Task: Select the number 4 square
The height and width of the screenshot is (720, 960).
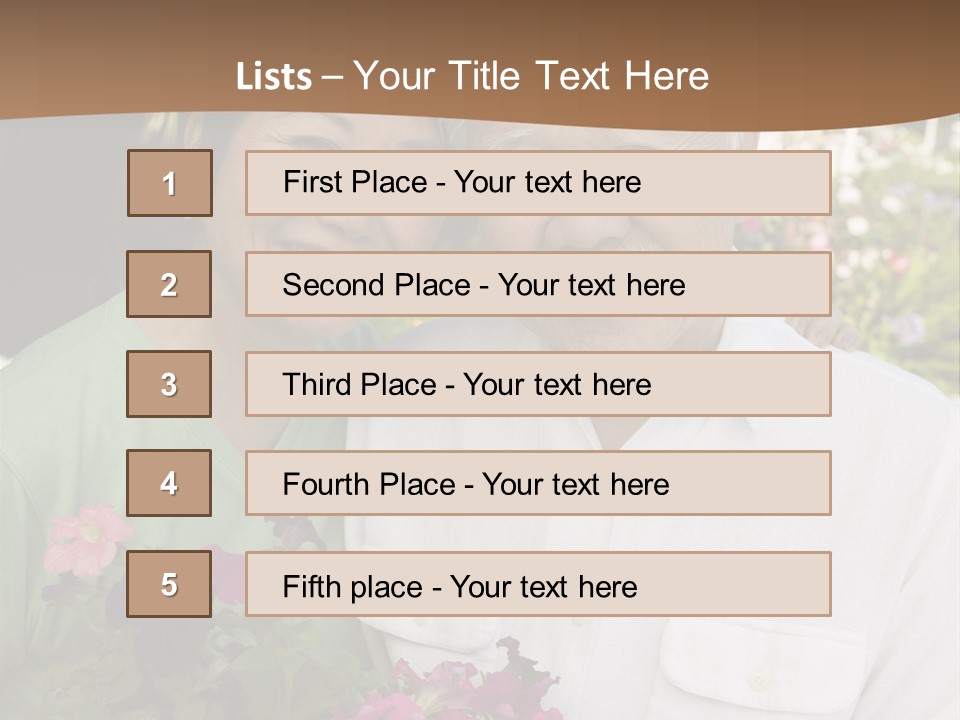Action: (169, 483)
